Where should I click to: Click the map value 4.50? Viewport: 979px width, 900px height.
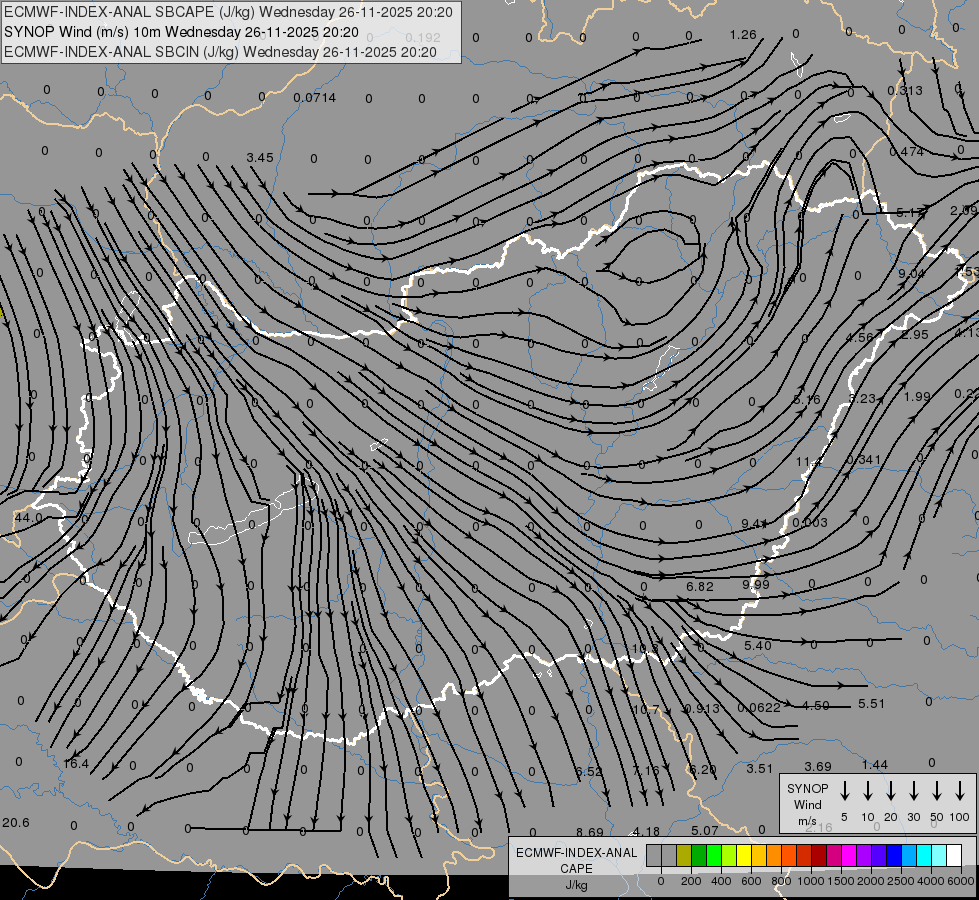(815, 705)
